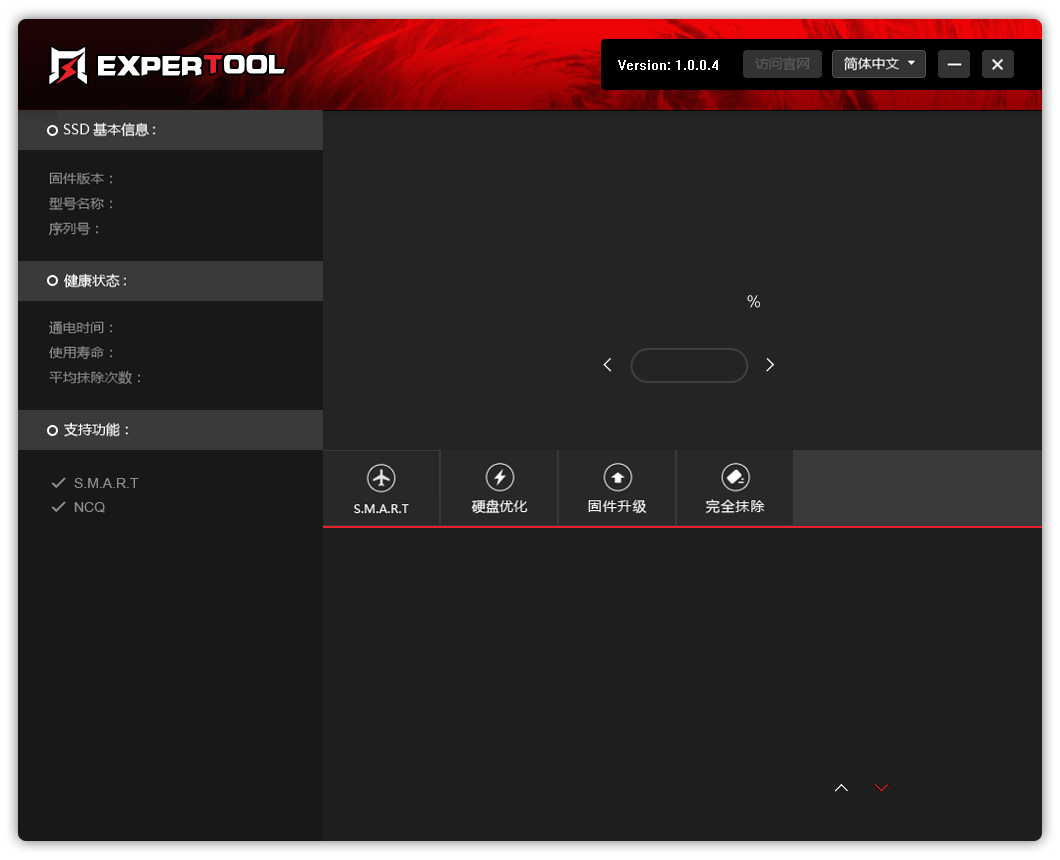
Task: Click the S.M.A.R.T supported feature checkmark
Action: click(x=59, y=483)
